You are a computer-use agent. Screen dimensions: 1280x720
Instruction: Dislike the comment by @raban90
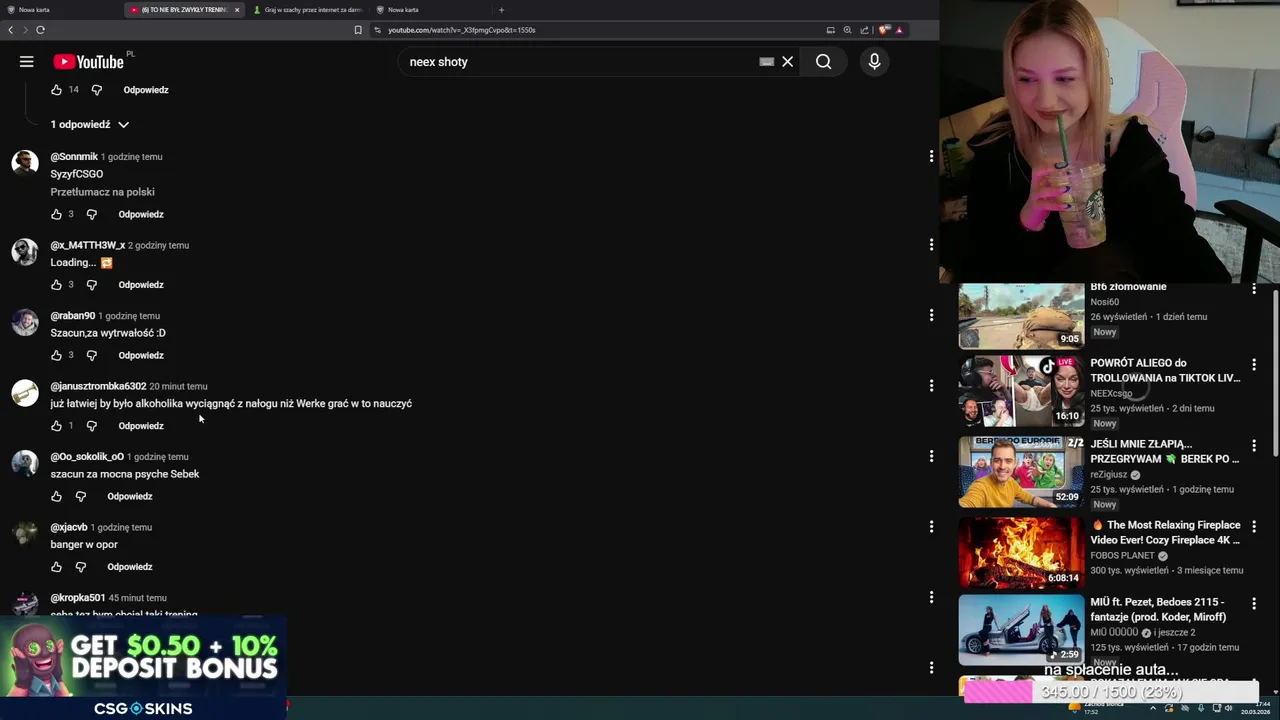tap(91, 355)
